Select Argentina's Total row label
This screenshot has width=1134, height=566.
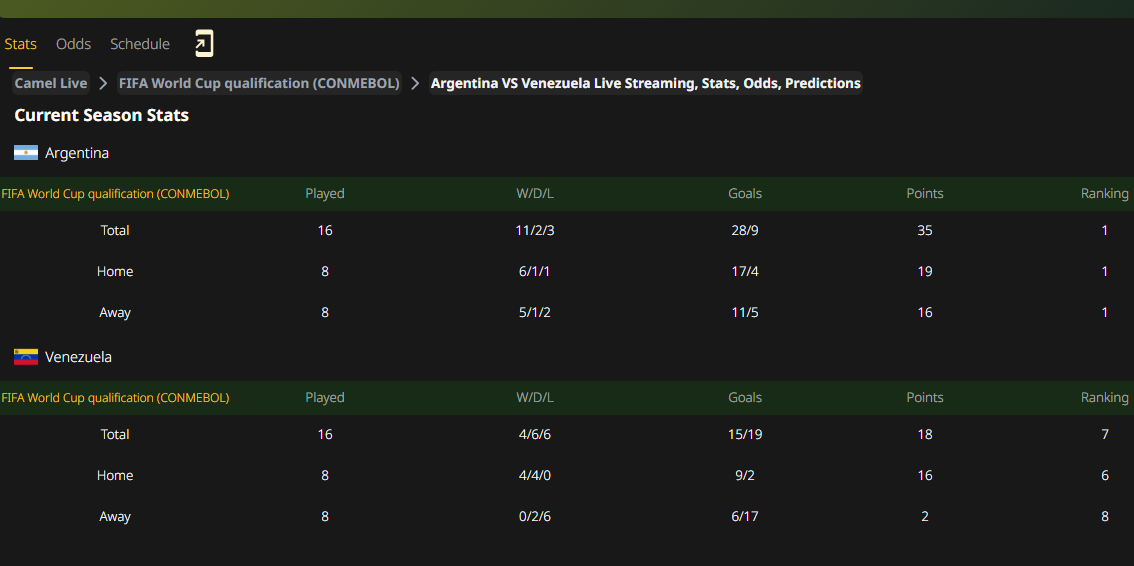coord(115,231)
